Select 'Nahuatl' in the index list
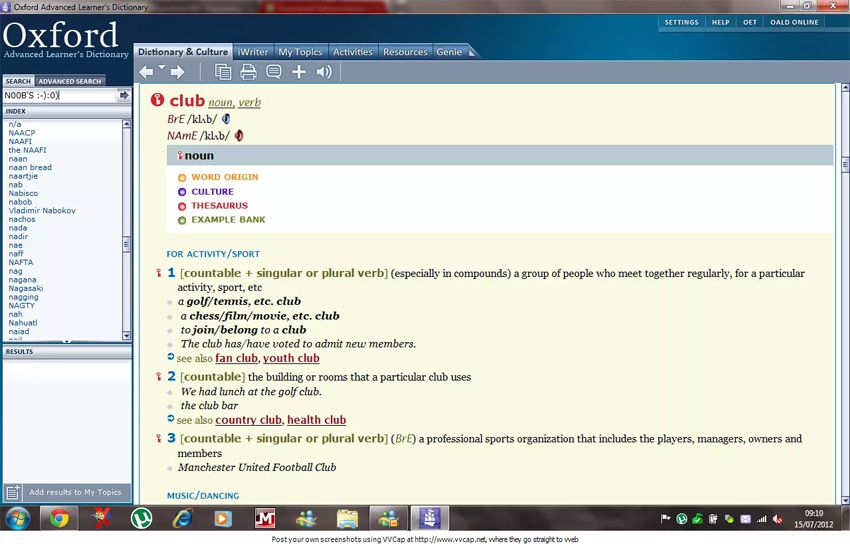Screen dimensions: 850x544 23,323
